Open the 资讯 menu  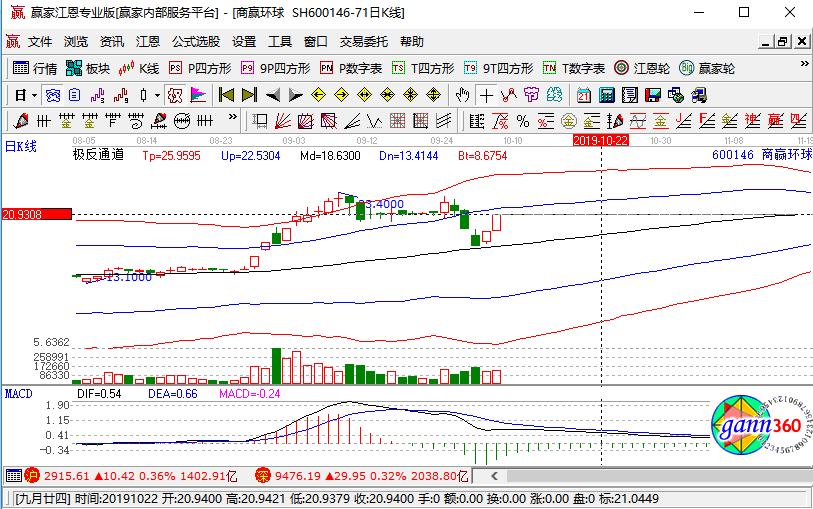pyautogui.click(x=112, y=41)
